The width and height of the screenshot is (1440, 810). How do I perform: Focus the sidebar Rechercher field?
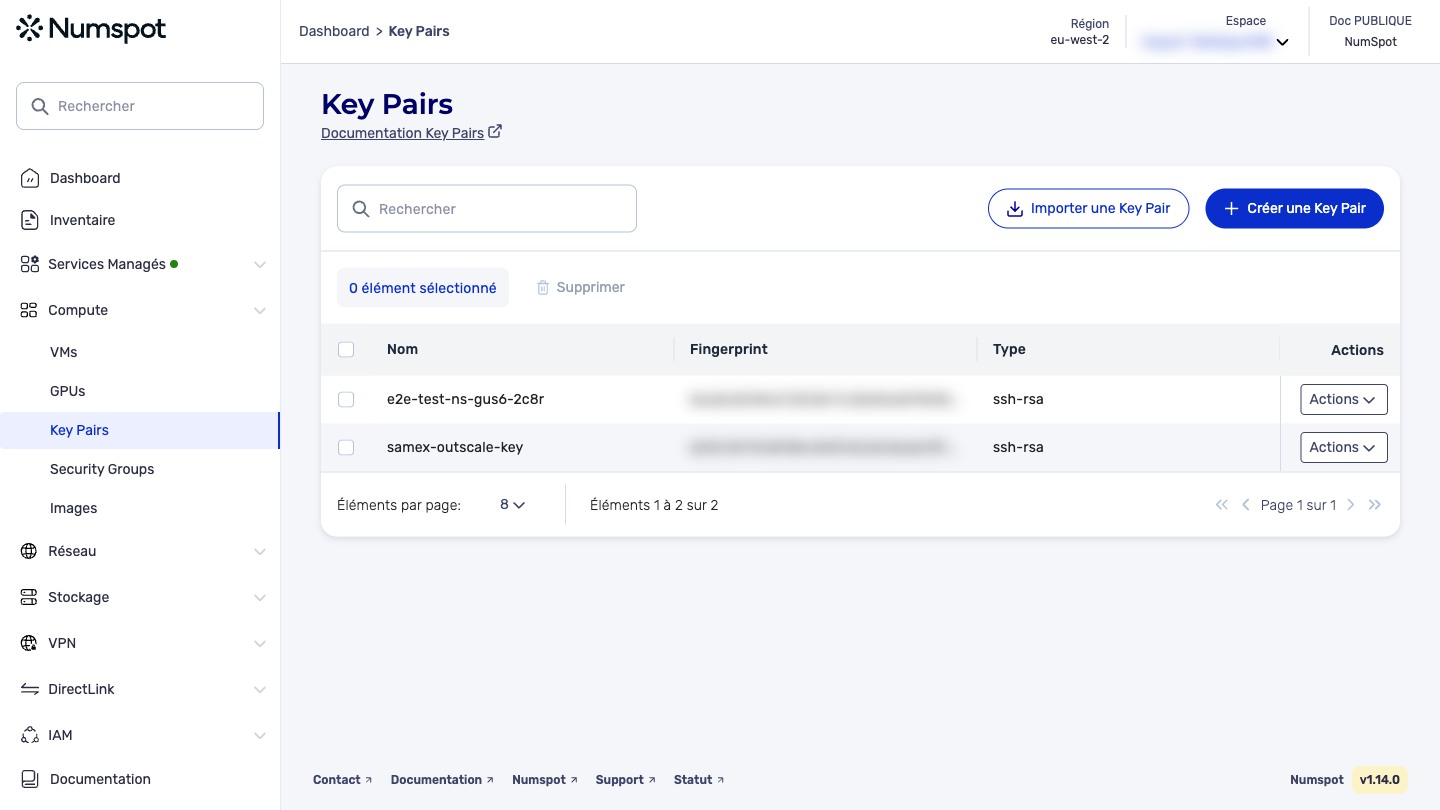coord(140,106)
